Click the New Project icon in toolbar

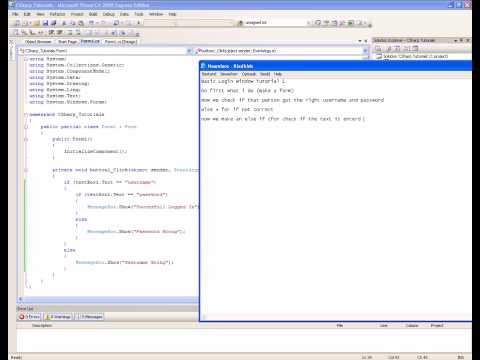(x=17, y=23)
